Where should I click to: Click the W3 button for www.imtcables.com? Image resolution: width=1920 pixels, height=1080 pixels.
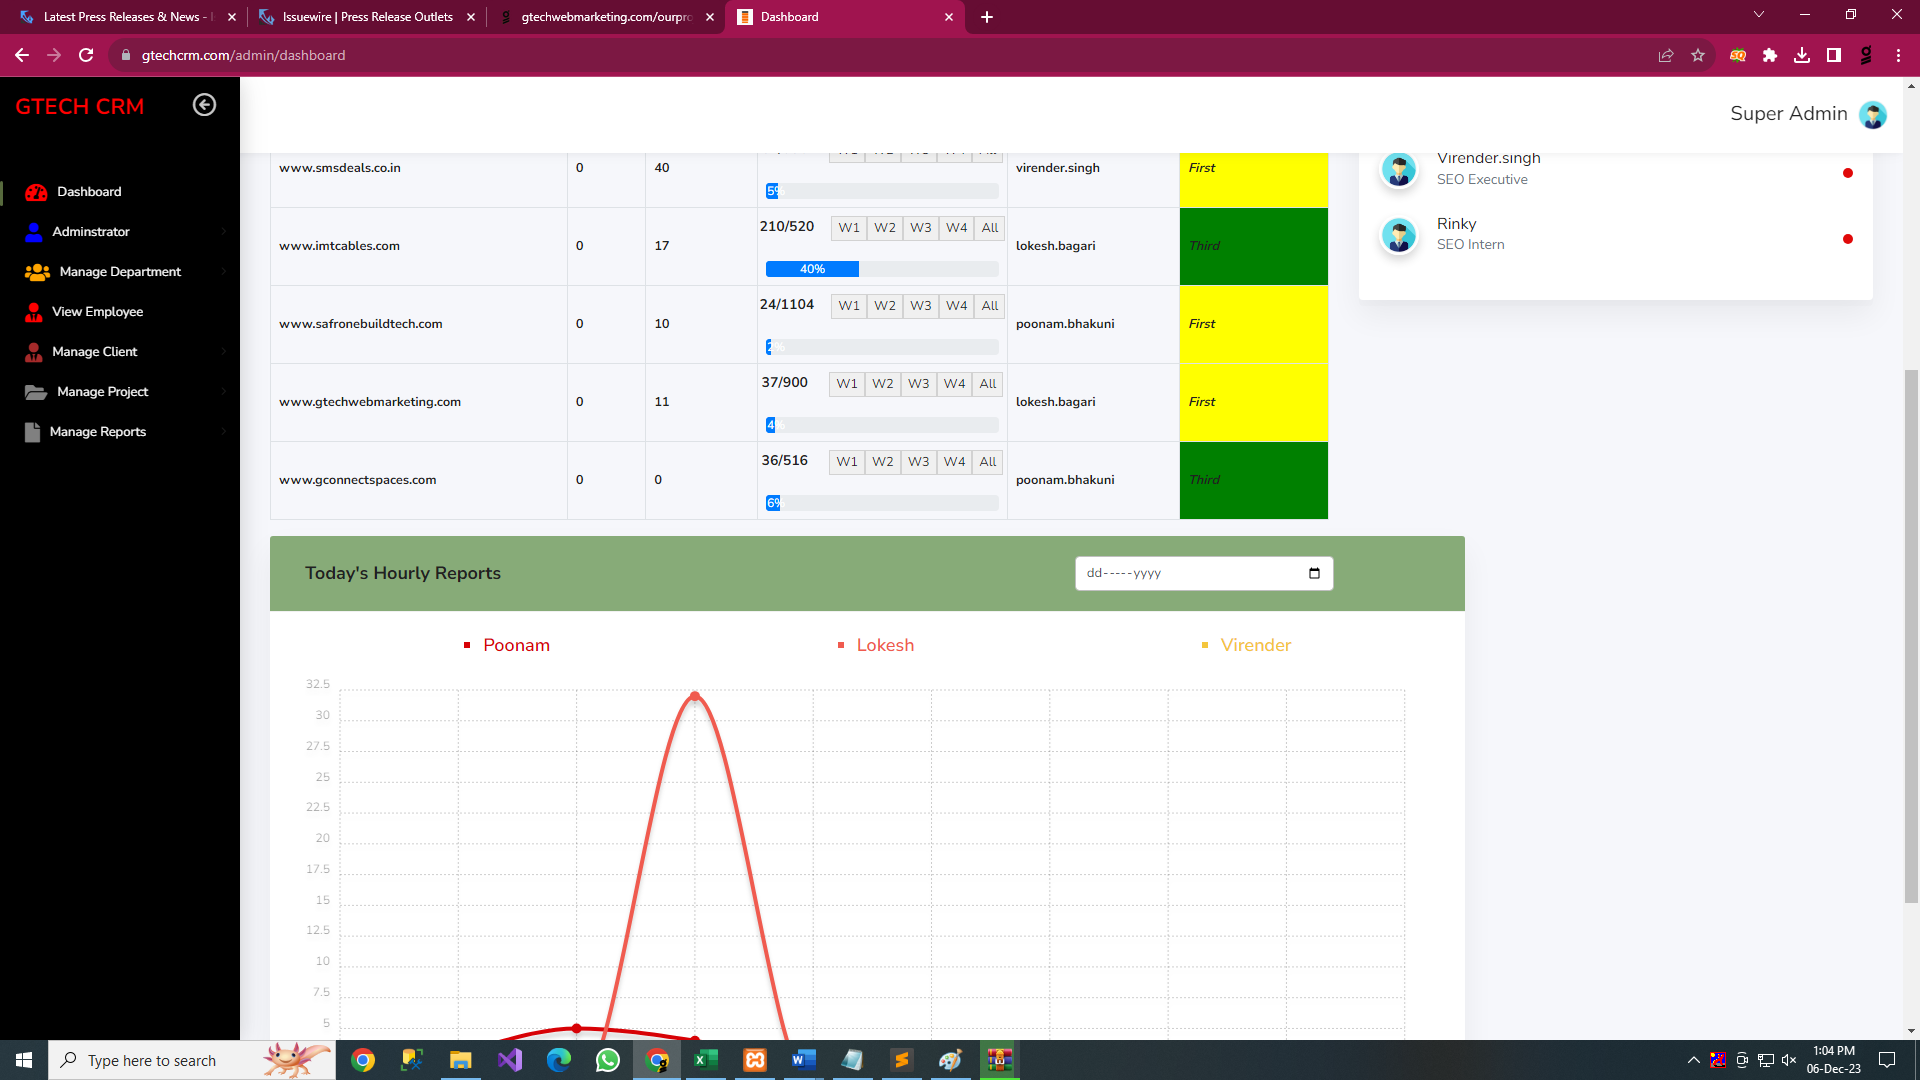[920, 228]
